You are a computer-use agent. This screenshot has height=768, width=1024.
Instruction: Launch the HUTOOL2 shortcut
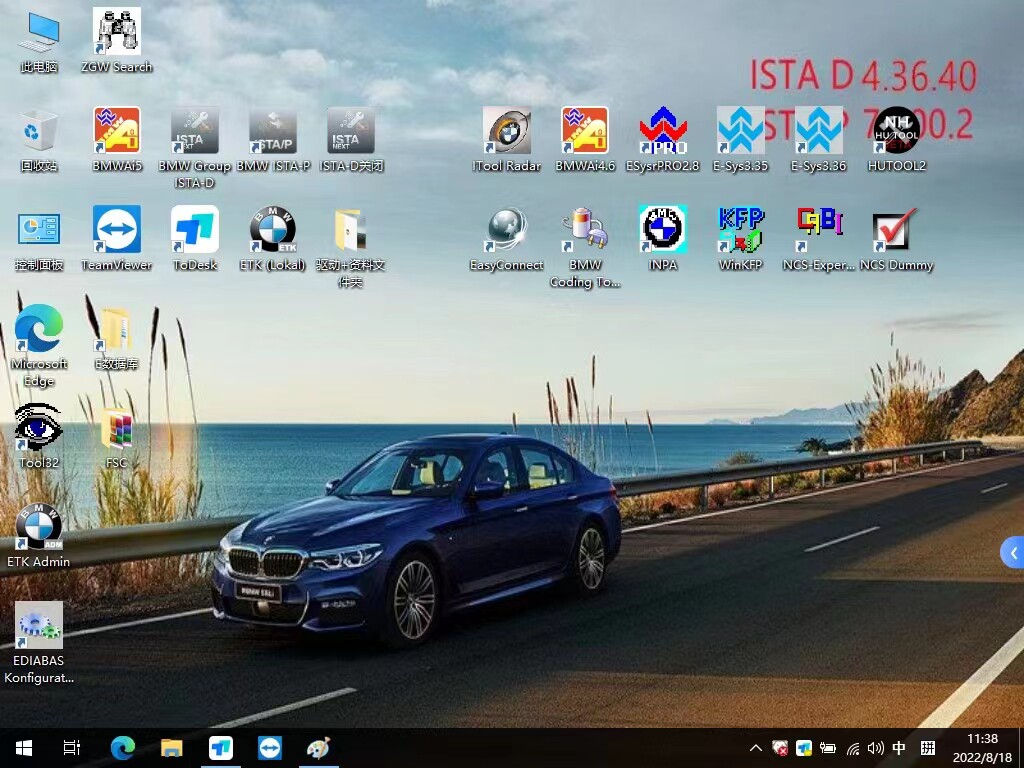coord(896,140)
